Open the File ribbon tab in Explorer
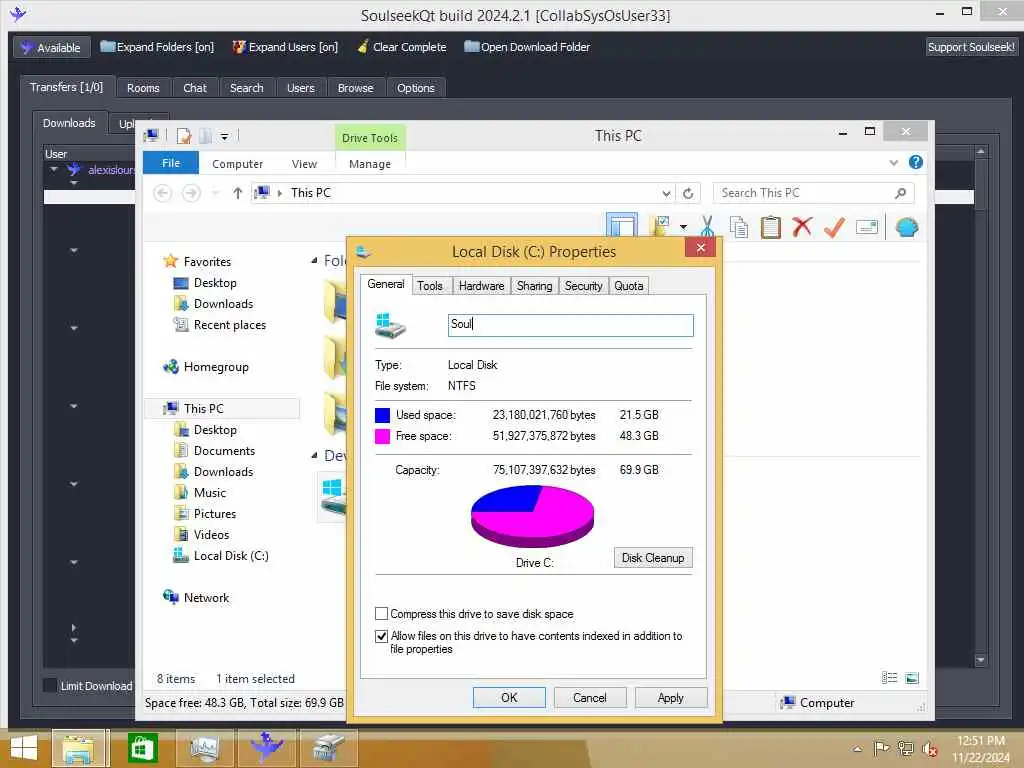1024x768 pixels. click(170, 163)
